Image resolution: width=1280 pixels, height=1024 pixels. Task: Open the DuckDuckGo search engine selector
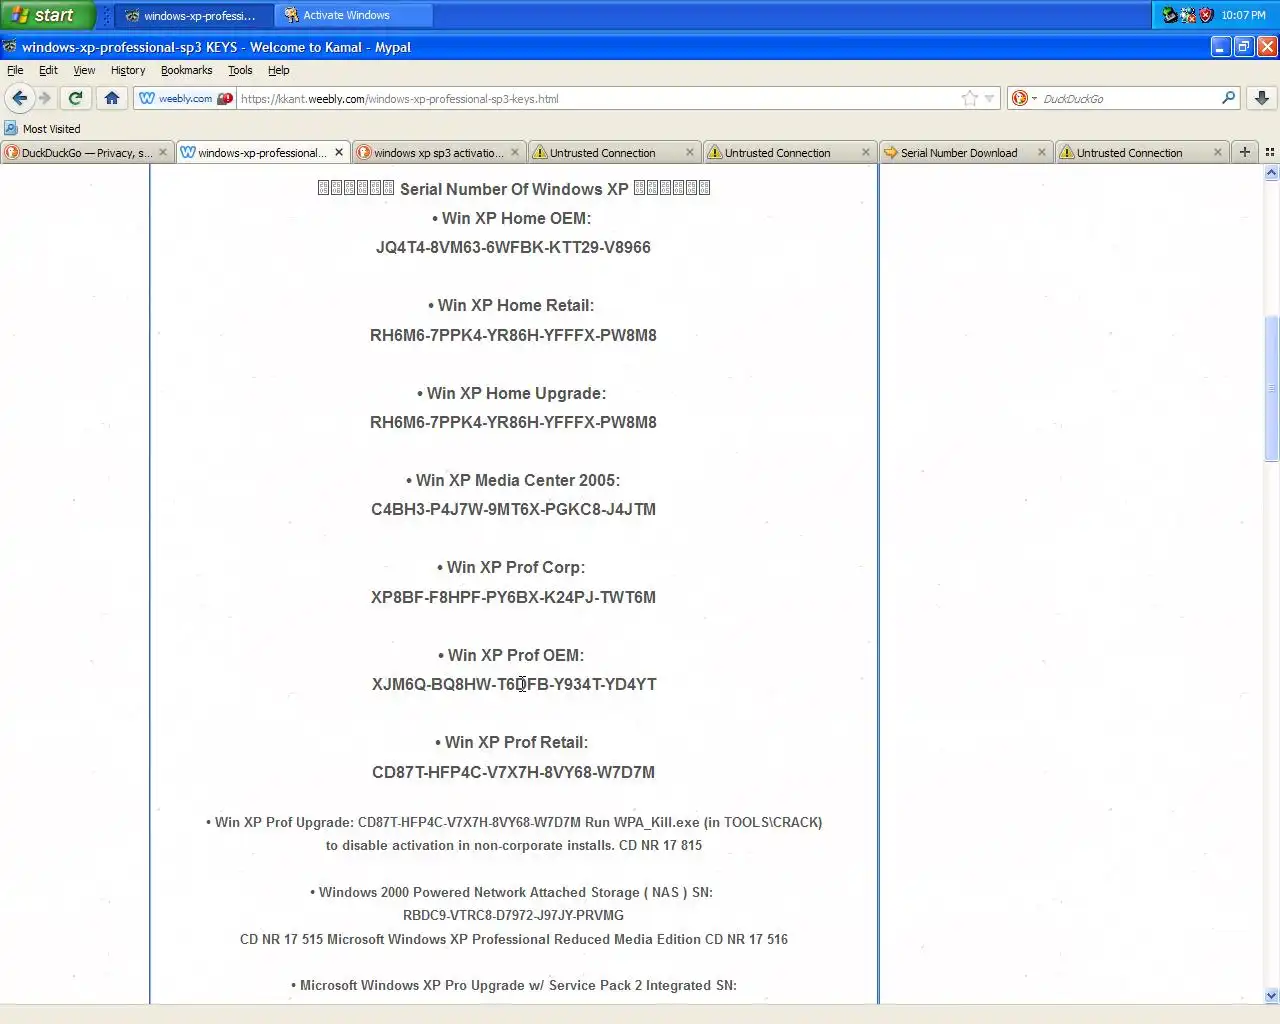coord(1024,98)
